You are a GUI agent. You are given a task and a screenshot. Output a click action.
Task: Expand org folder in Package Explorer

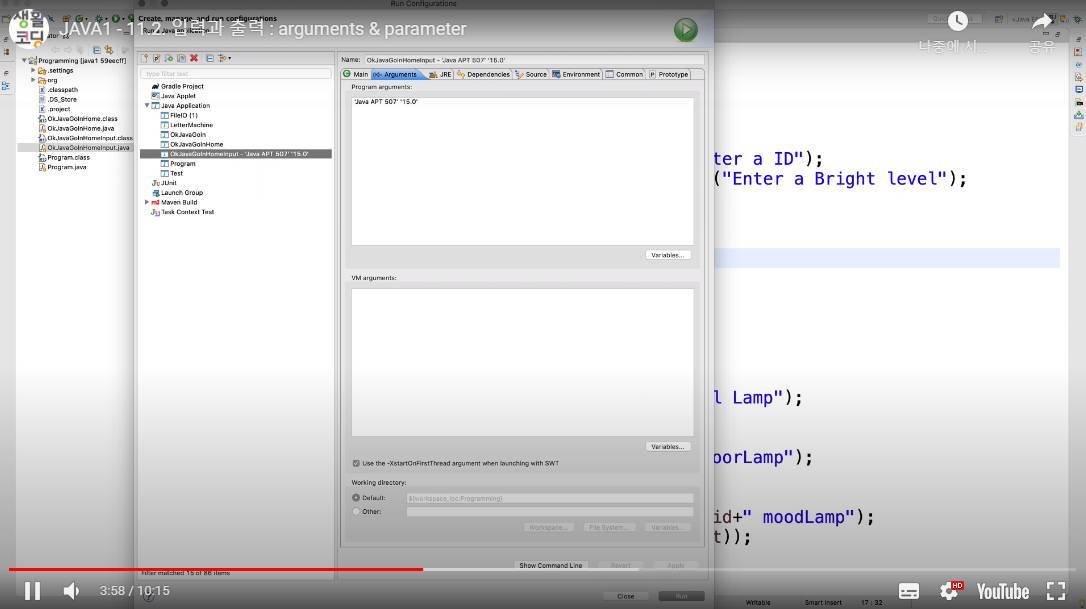click(33, 80)
